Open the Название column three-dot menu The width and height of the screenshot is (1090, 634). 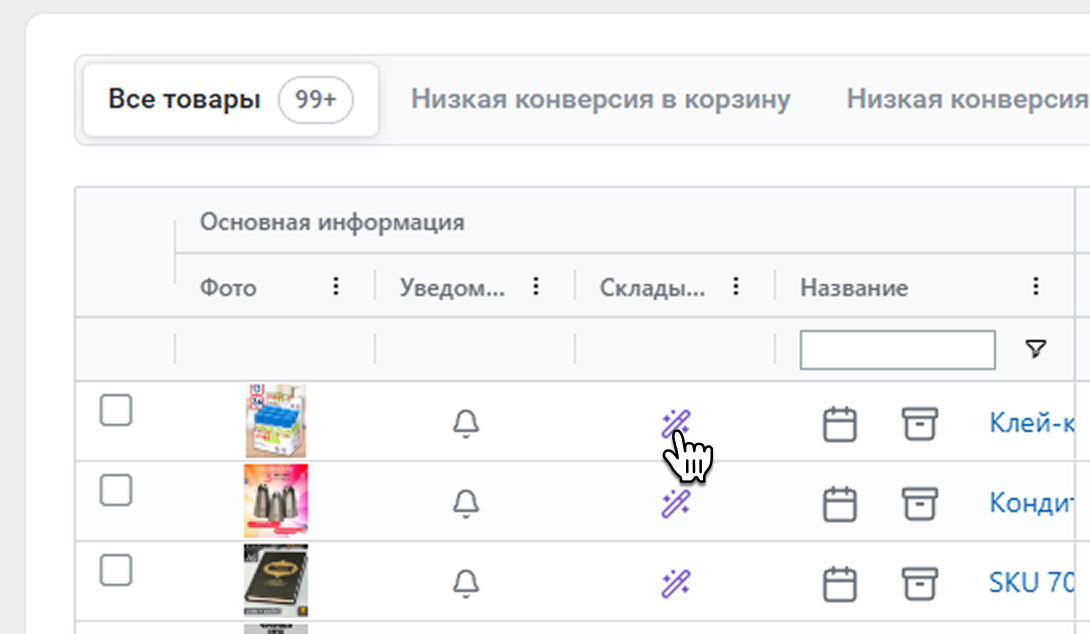[1036, 288]
